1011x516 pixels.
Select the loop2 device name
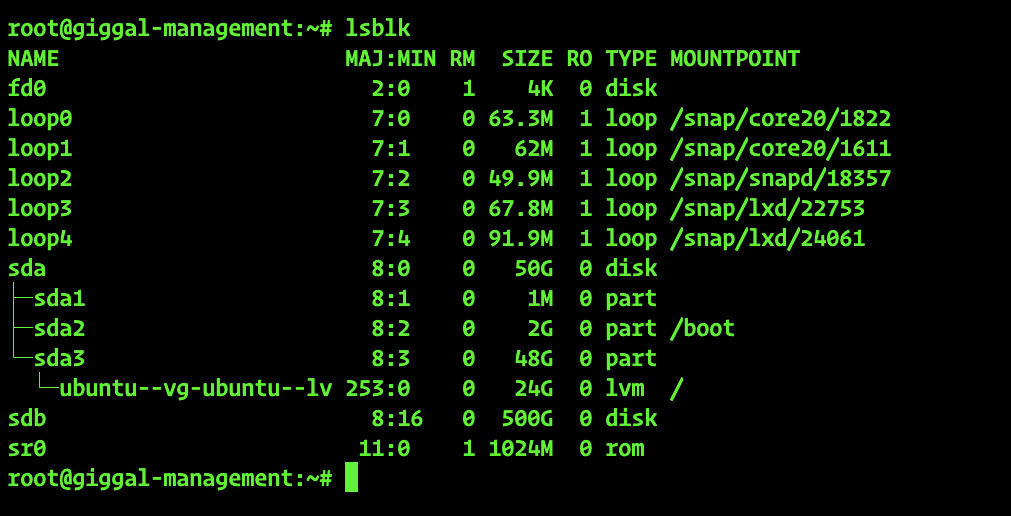[39, 179]
